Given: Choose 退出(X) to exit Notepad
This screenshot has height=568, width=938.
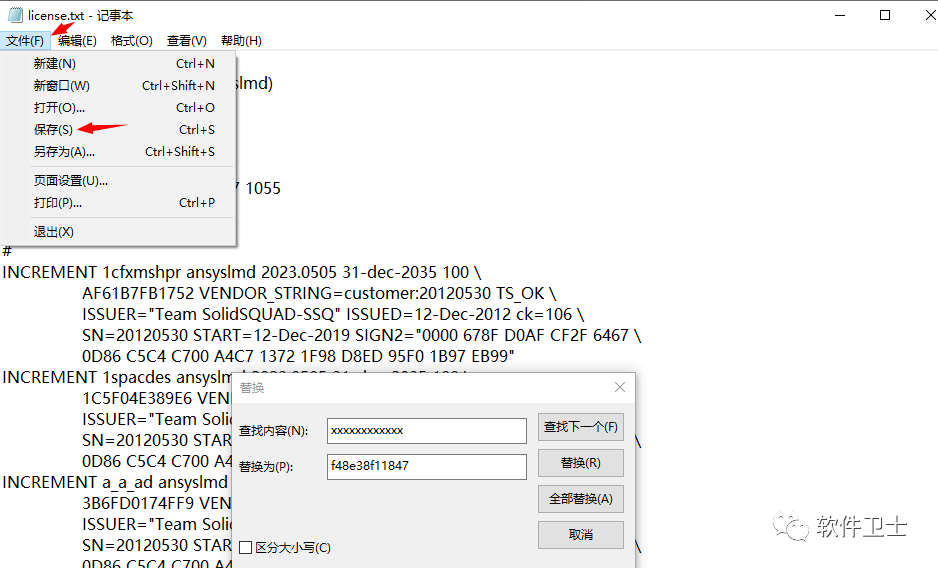Looking at the screenshot, I should 118,232.
